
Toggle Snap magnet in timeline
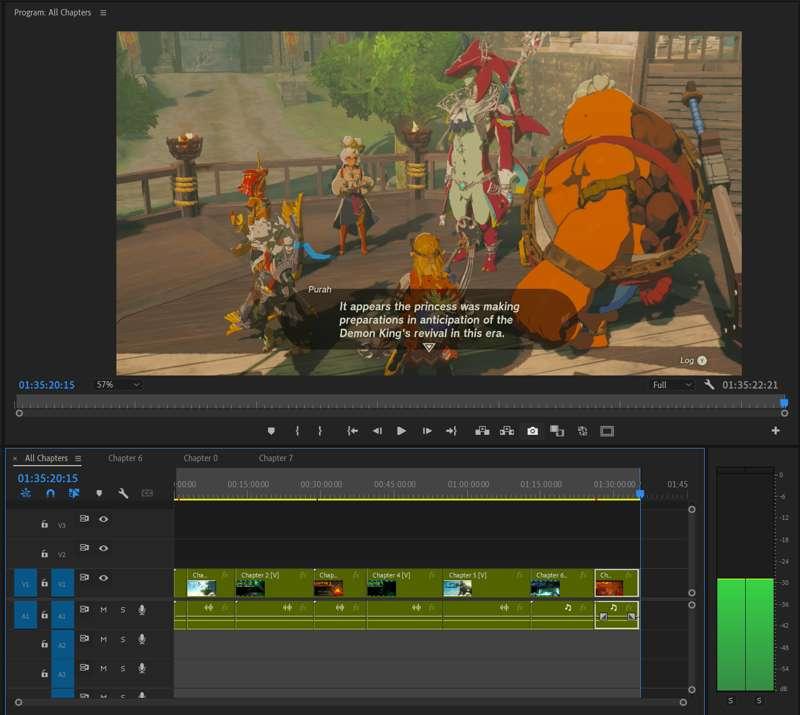click(50, 493)
